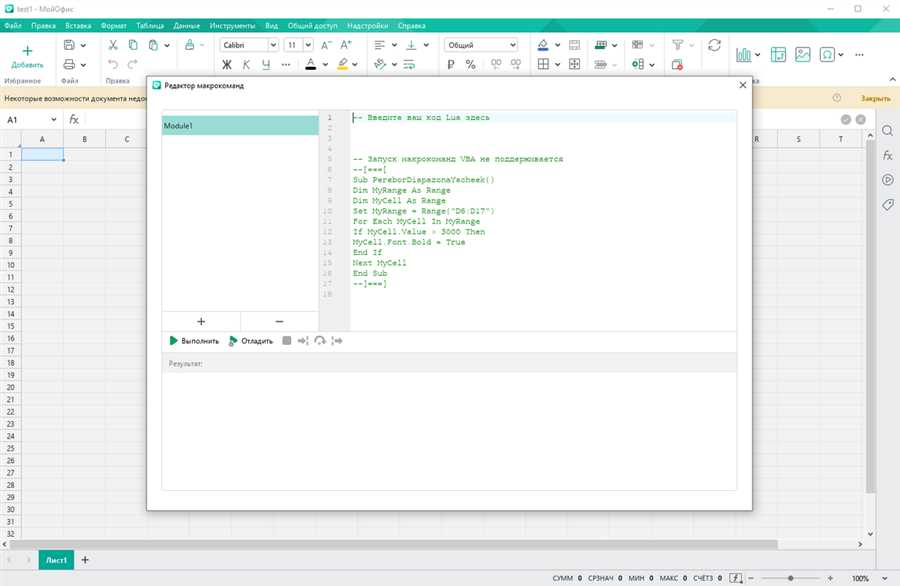Click the percent format icon
Image resolution: width=900 pixels, height=586 pixels.
click(x=471, y=64)
